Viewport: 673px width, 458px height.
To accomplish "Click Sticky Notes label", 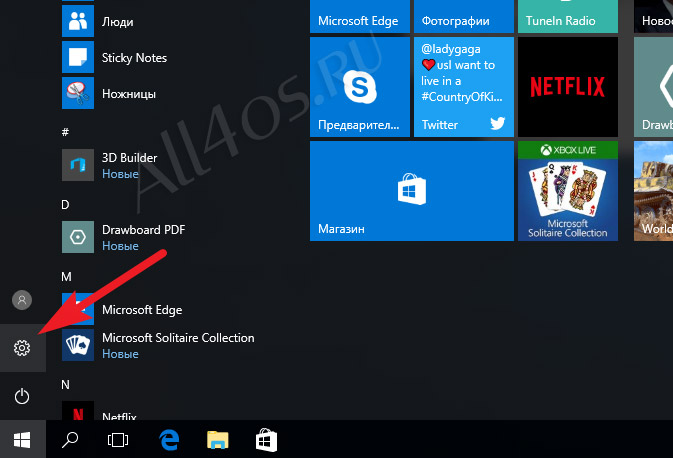I will point(134,58).
